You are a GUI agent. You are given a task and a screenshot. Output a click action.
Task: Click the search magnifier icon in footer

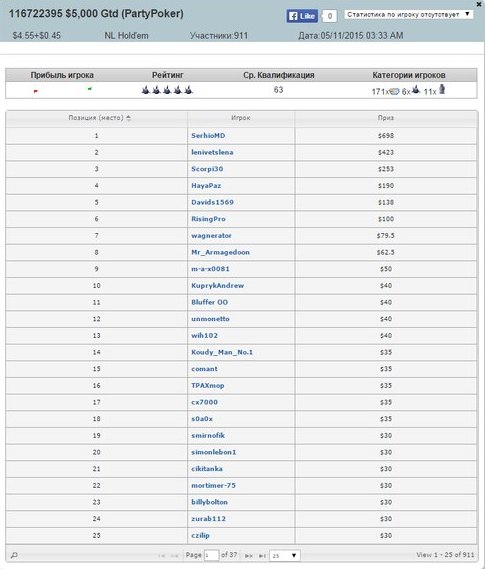pyautogui.click(x=14, y=555)
